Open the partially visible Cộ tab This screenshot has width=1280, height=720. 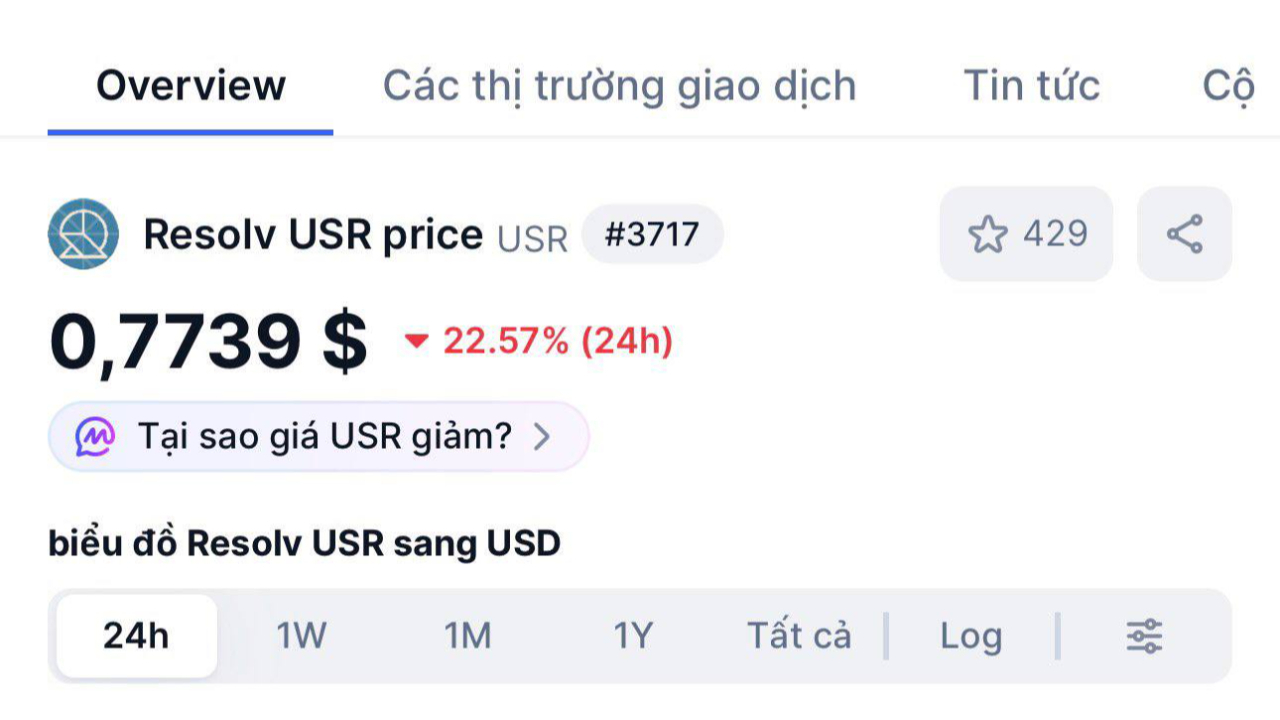(1228, 87)
